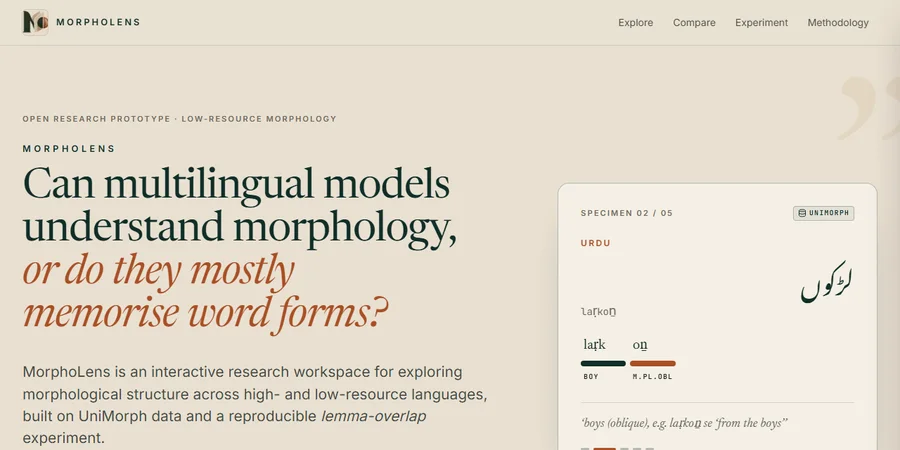Select the orange 'oṉ' suffix bar
900x450 pixels.
[x=653, y=363]
